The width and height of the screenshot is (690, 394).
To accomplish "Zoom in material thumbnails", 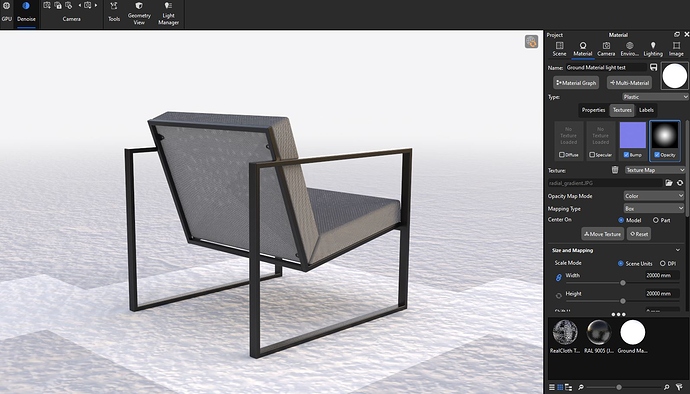I will tap(666, 387).
